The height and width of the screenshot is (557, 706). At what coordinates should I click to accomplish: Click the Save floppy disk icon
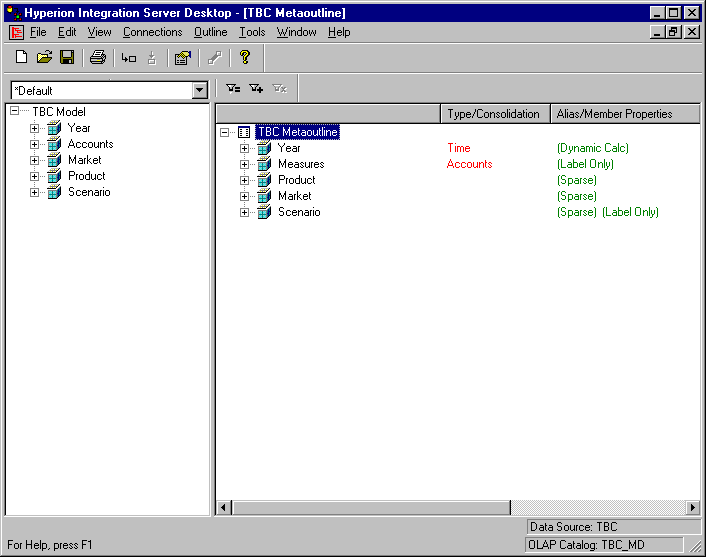(x=67, y=57)
